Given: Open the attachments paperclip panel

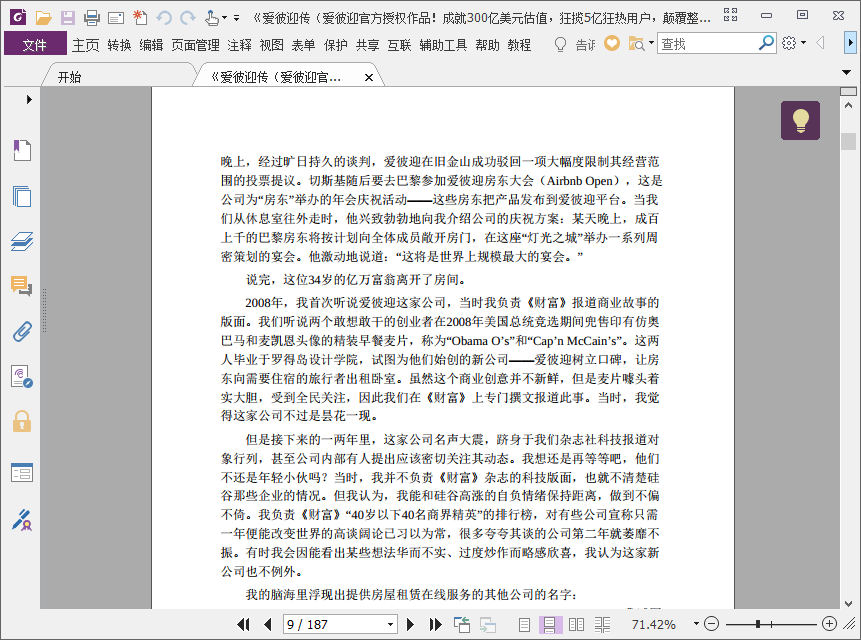Looking at the screenshot, I should (x=22, y=332).
